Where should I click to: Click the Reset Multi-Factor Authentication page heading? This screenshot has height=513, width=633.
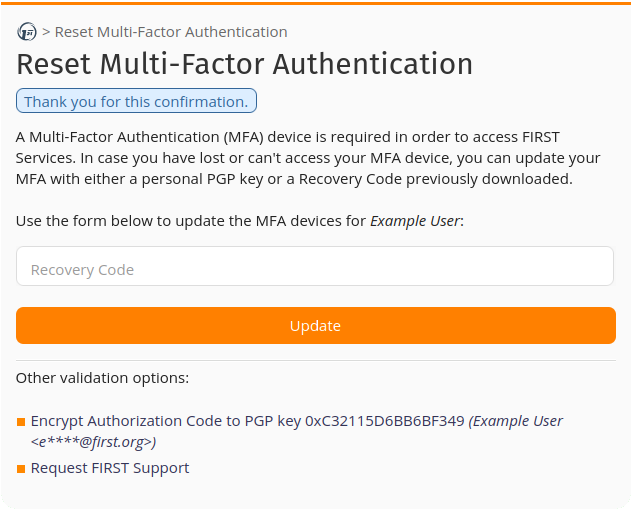245,64
